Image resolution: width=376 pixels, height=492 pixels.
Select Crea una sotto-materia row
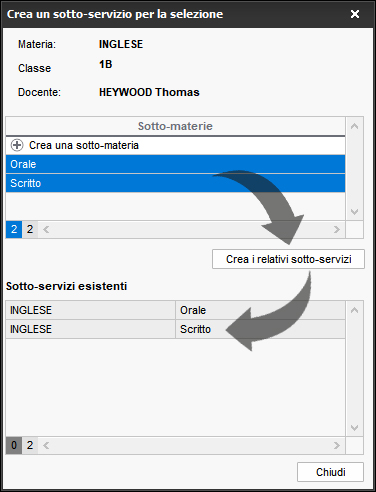[175, 145]
